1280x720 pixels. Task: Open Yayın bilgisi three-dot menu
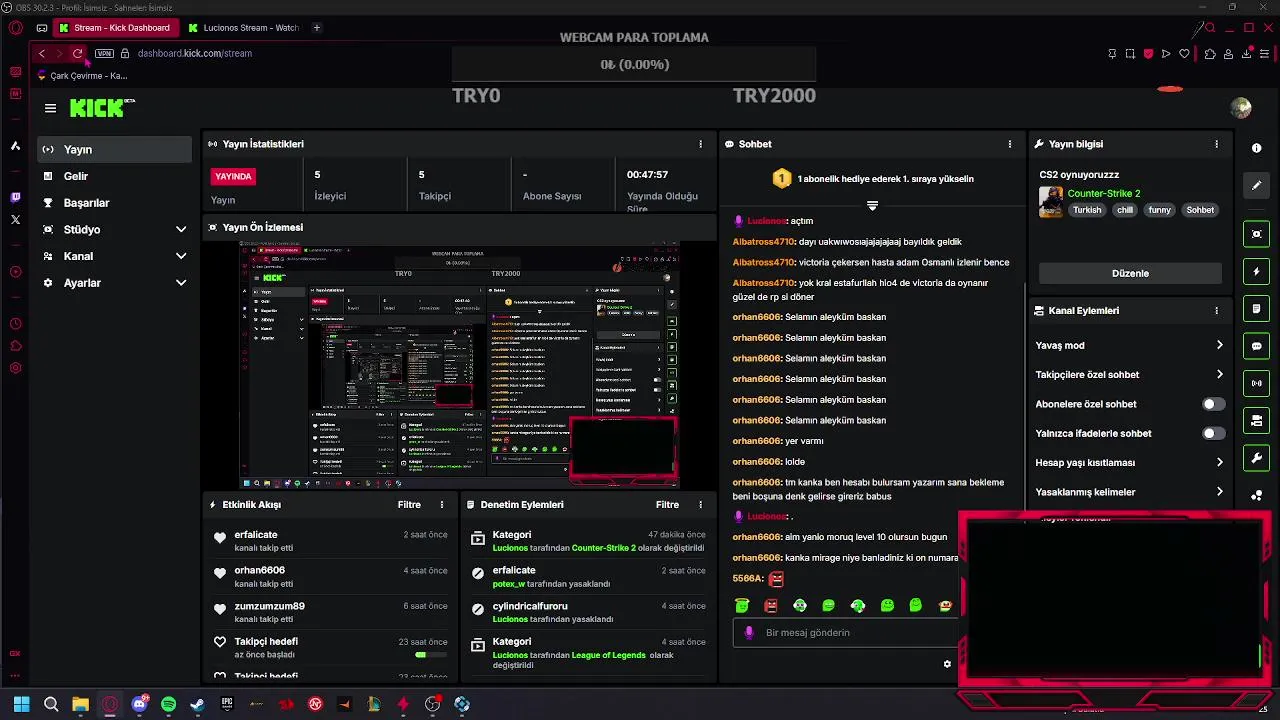pos(1216,144)
